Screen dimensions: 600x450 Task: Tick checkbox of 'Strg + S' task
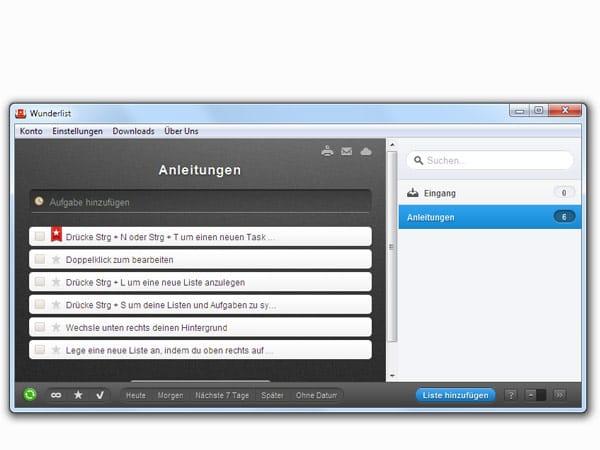tap(40, 305)
